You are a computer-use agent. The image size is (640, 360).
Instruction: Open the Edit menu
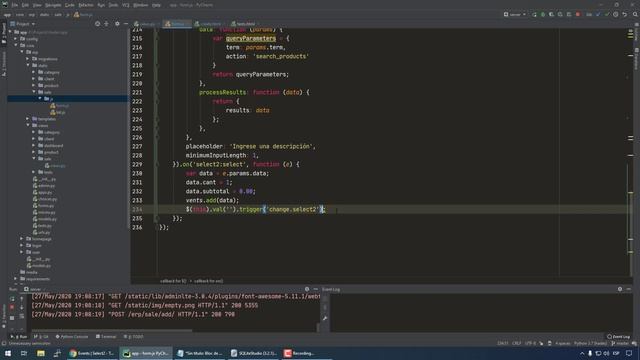[x=25, y=5]
